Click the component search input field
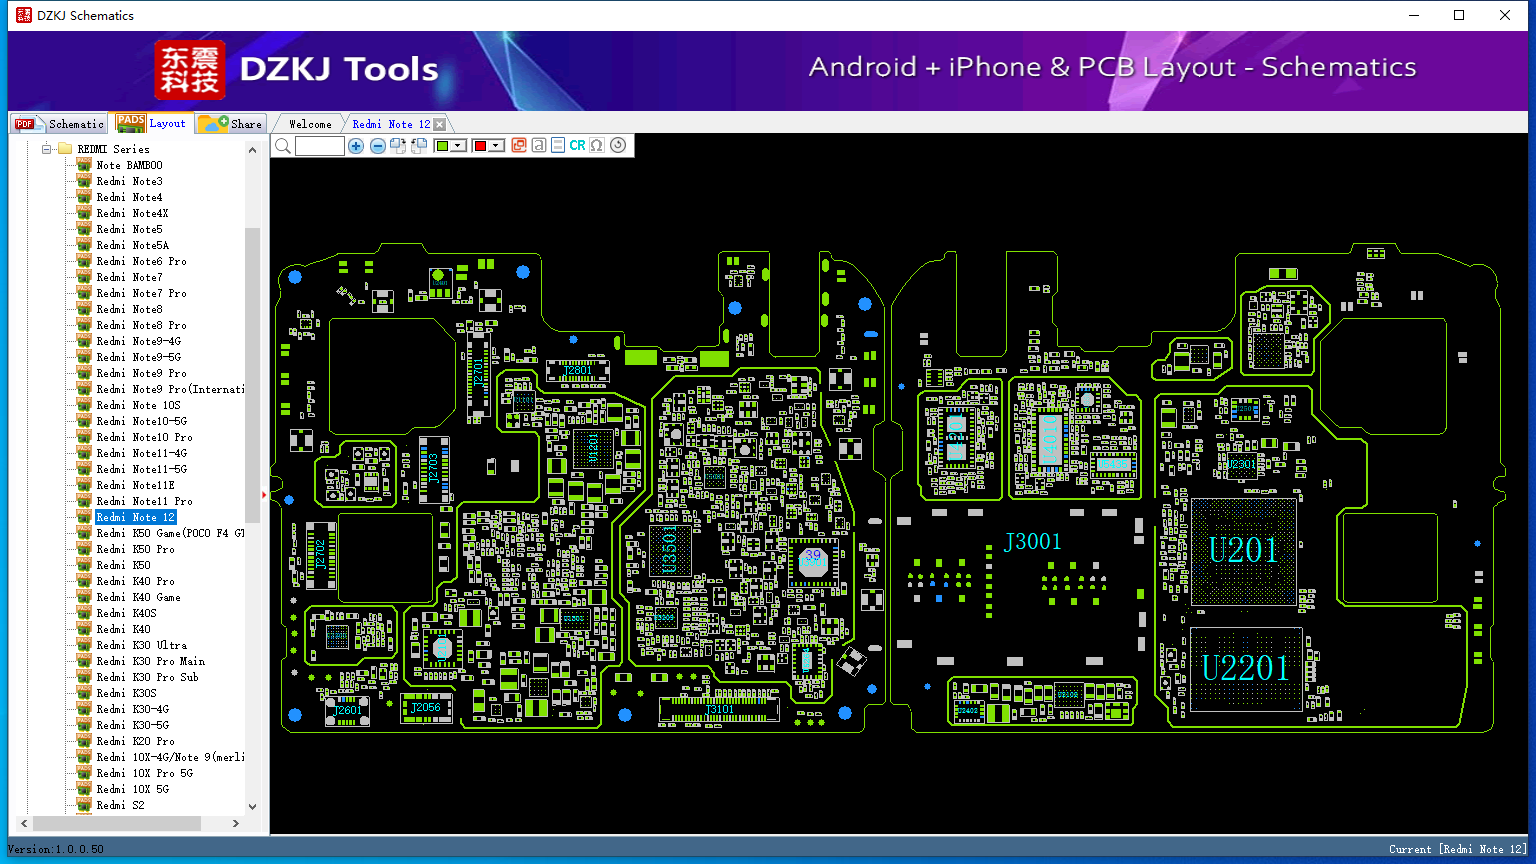This screenshot has width=1536, height=864. point(320,146)
